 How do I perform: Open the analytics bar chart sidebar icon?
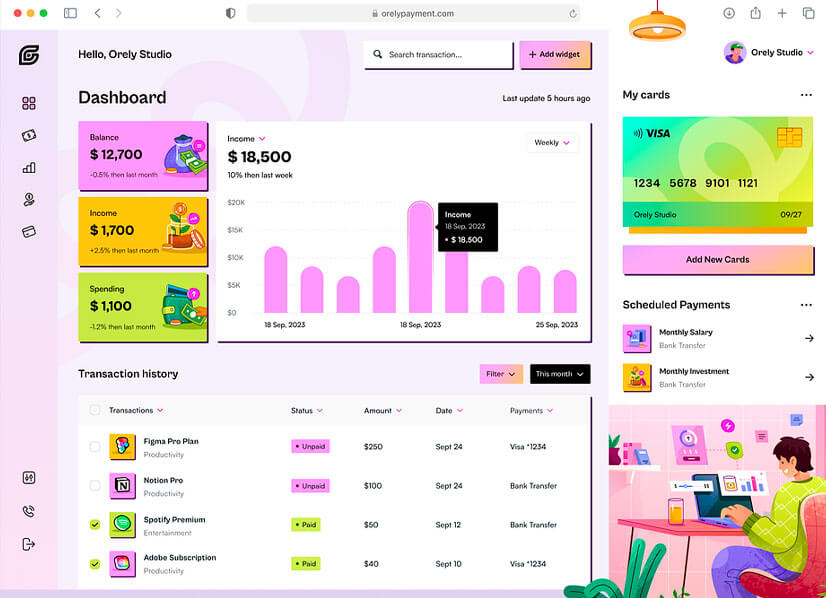point(28,167)
